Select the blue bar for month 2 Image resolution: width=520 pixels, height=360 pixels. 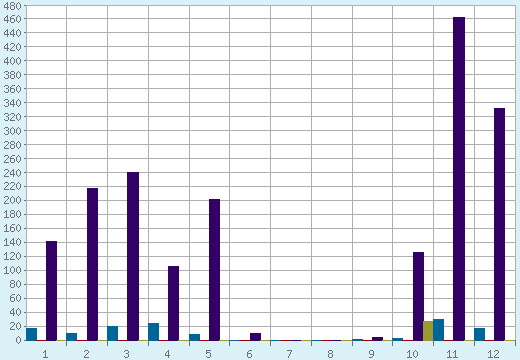[x=72, y=337]
